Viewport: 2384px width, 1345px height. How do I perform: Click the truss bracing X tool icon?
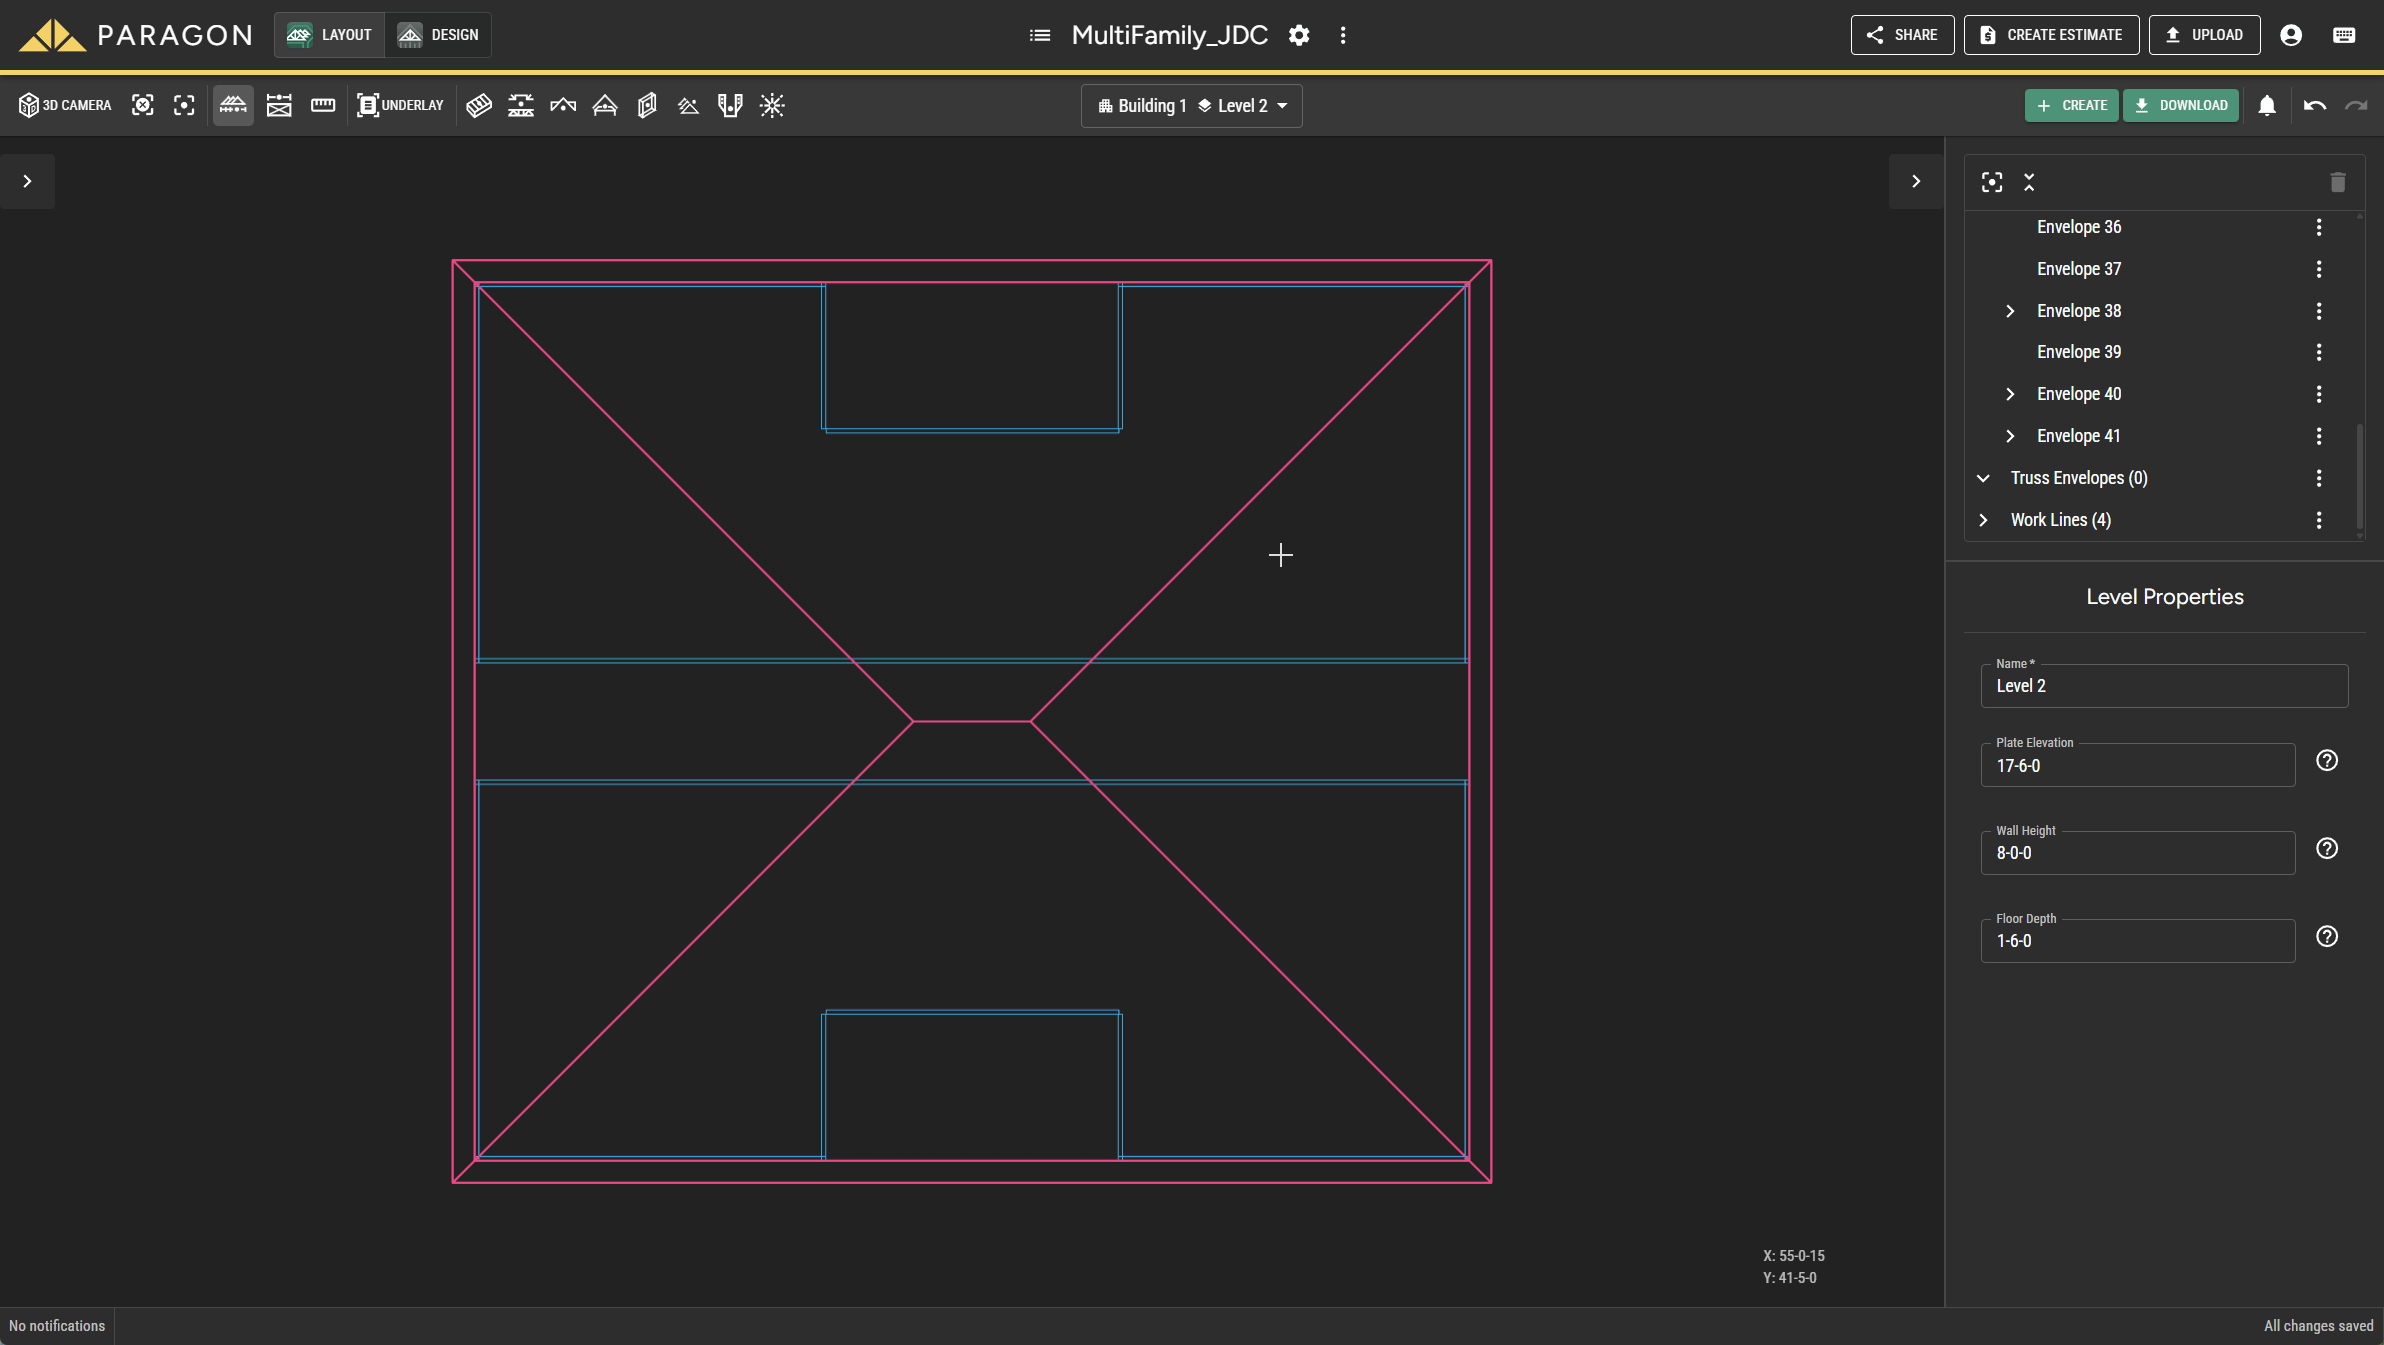point(279,105)
